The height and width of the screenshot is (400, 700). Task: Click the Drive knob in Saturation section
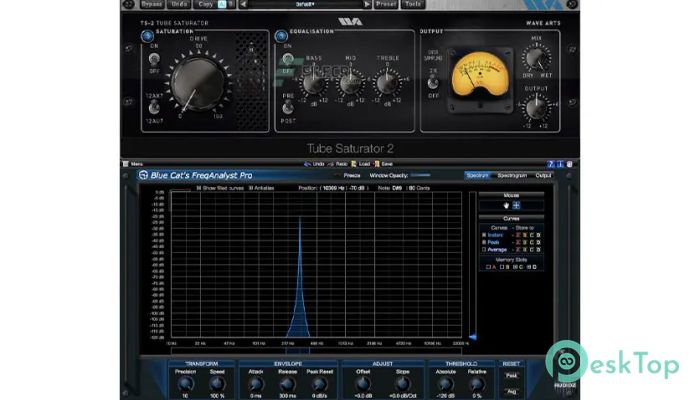point(197,83)
